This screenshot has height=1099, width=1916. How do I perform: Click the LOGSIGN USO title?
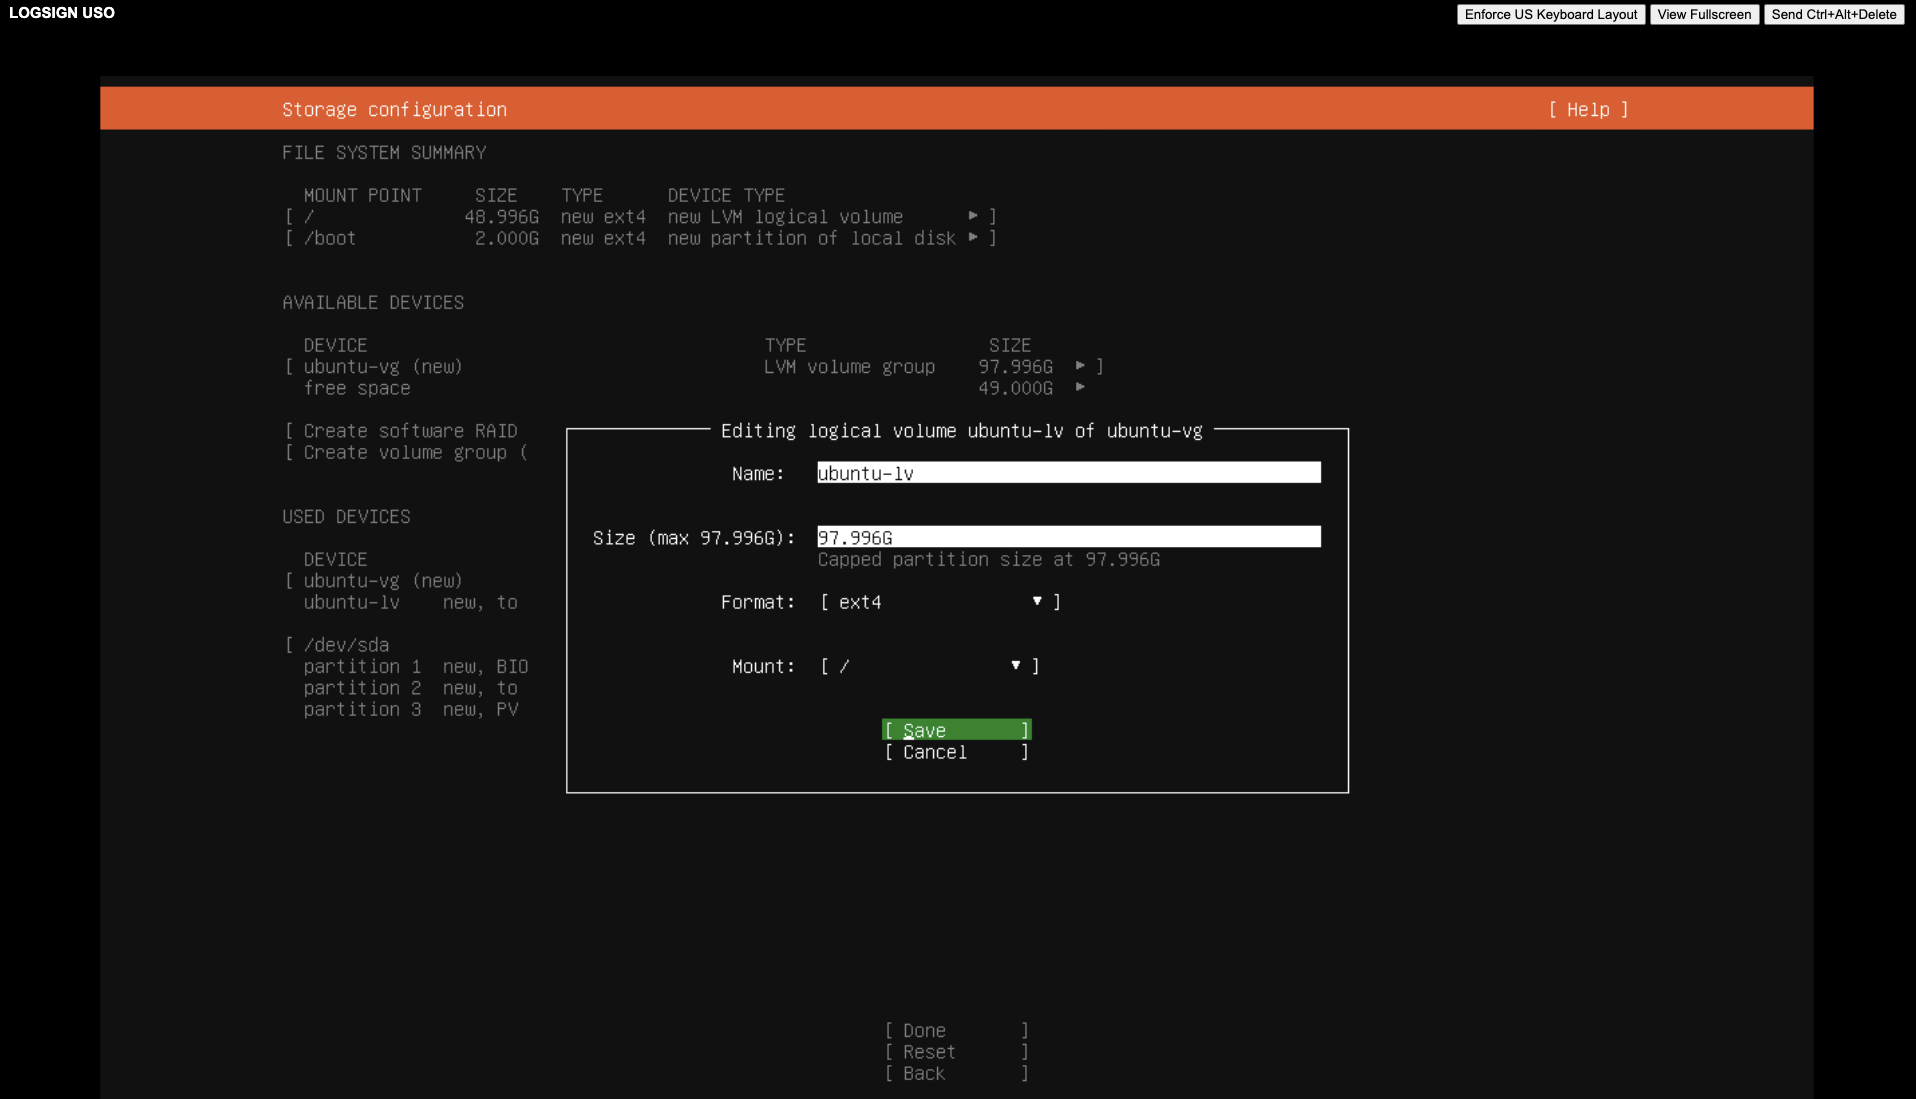(x=62, y=13)
